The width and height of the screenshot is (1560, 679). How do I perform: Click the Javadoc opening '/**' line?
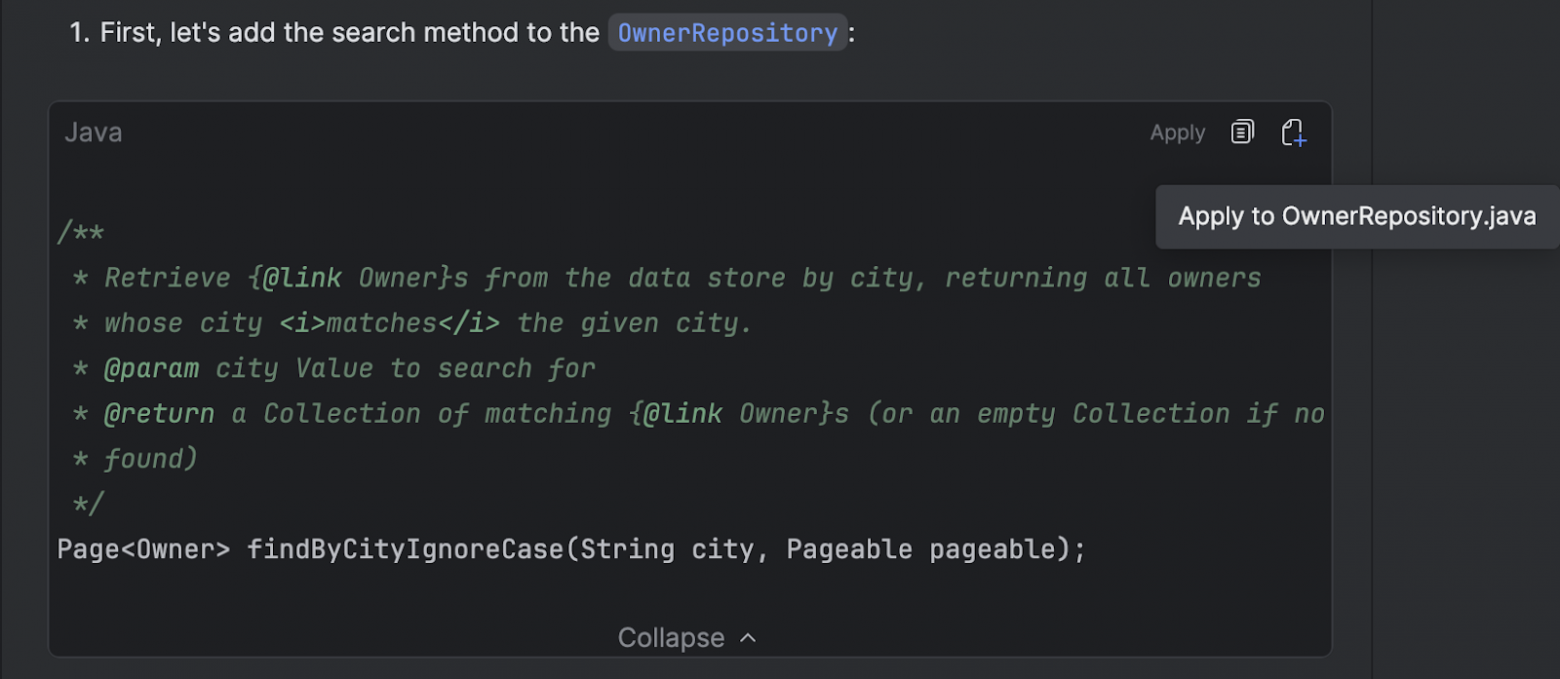(x=81, y=233)
